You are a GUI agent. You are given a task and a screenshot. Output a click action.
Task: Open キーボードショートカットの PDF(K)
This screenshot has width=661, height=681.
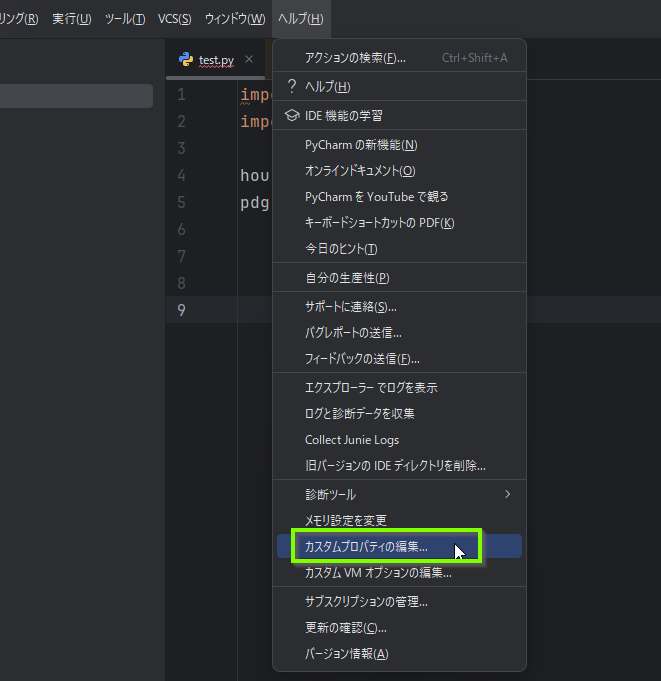tap(399, 223)
